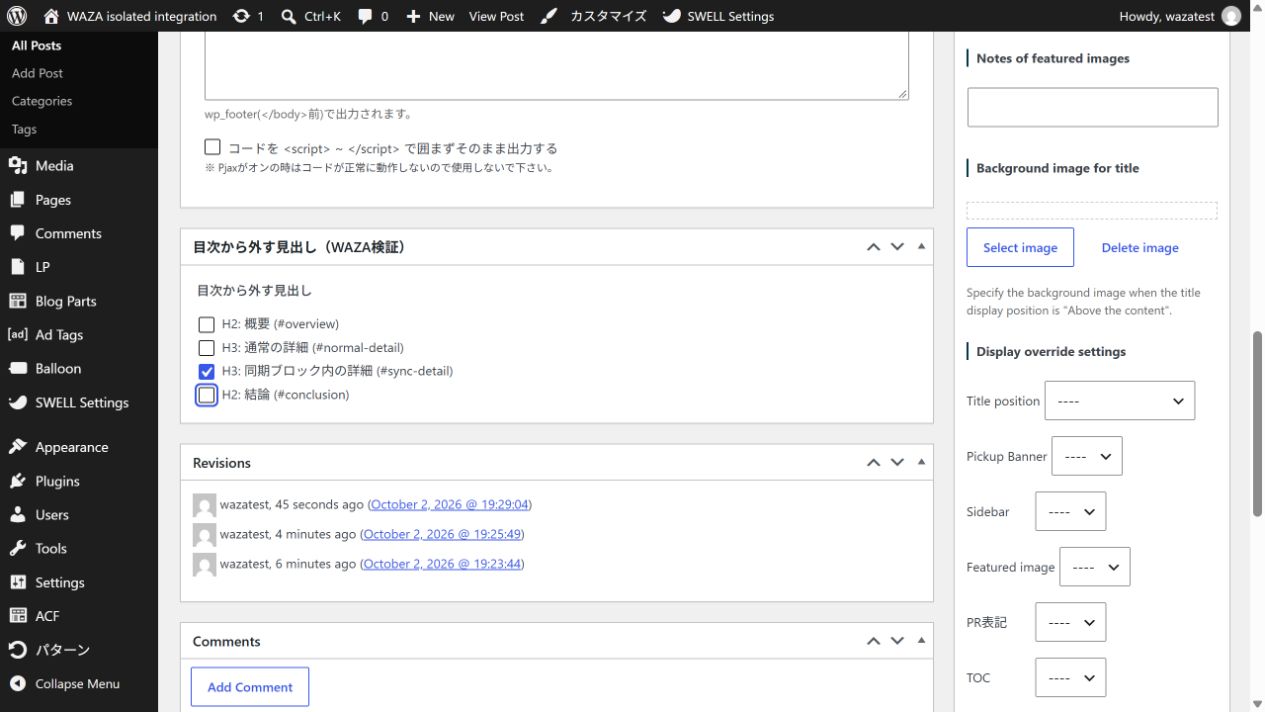Viewport: 1265px width, 712px height.
Task: Open the Categories submenu item
Action: click(x=42, y=101)
